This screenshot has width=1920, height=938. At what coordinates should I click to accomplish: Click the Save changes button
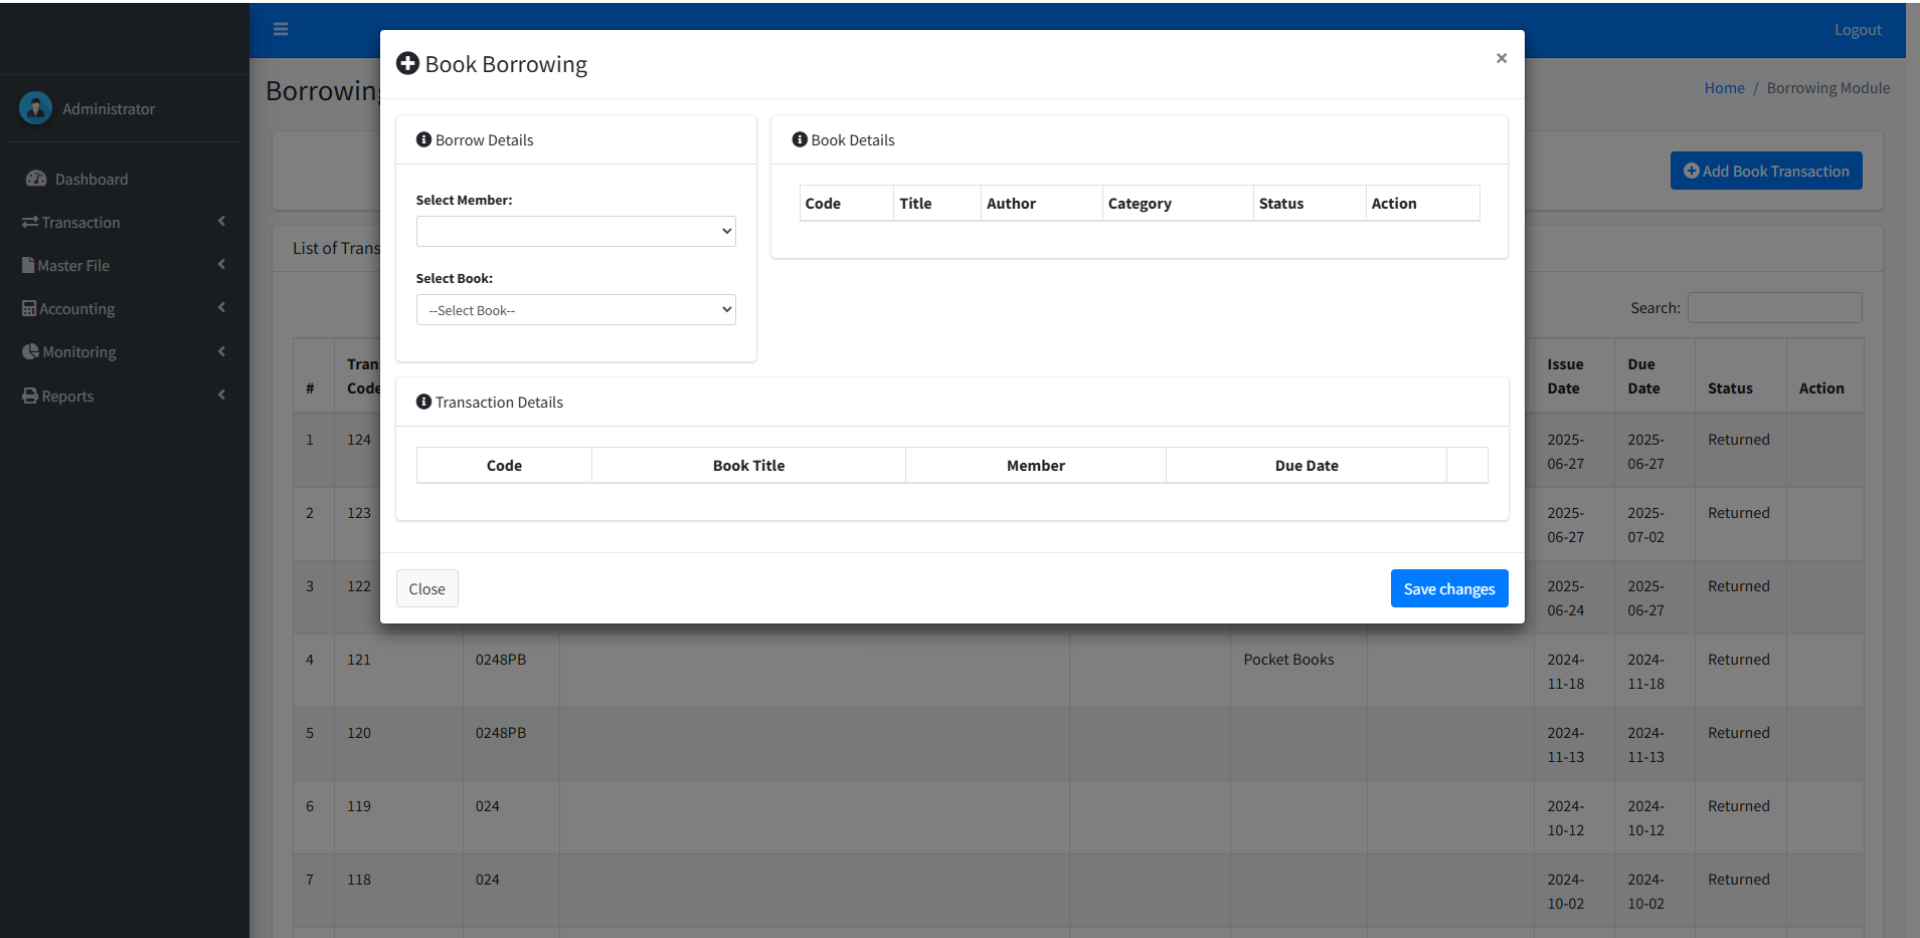(x=1449, y=589)
